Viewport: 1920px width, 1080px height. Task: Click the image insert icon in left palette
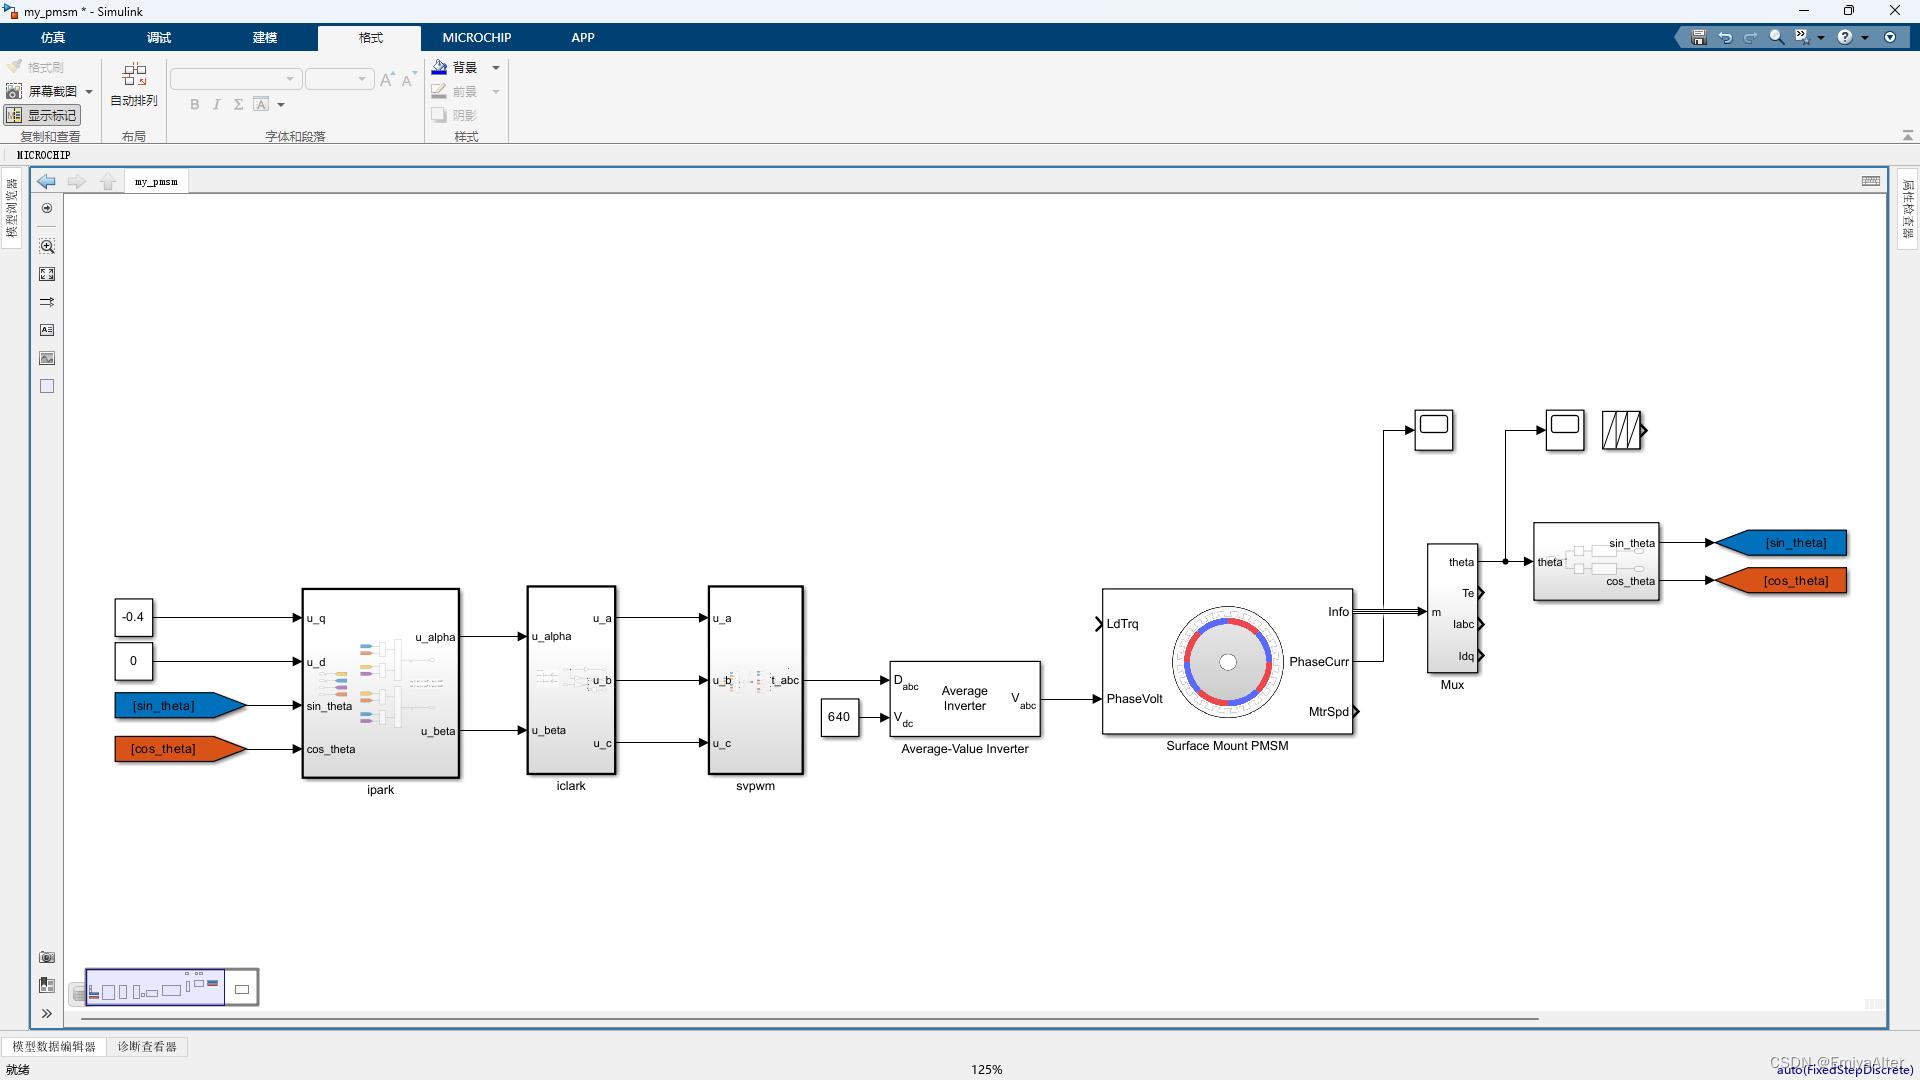point(47,358)
